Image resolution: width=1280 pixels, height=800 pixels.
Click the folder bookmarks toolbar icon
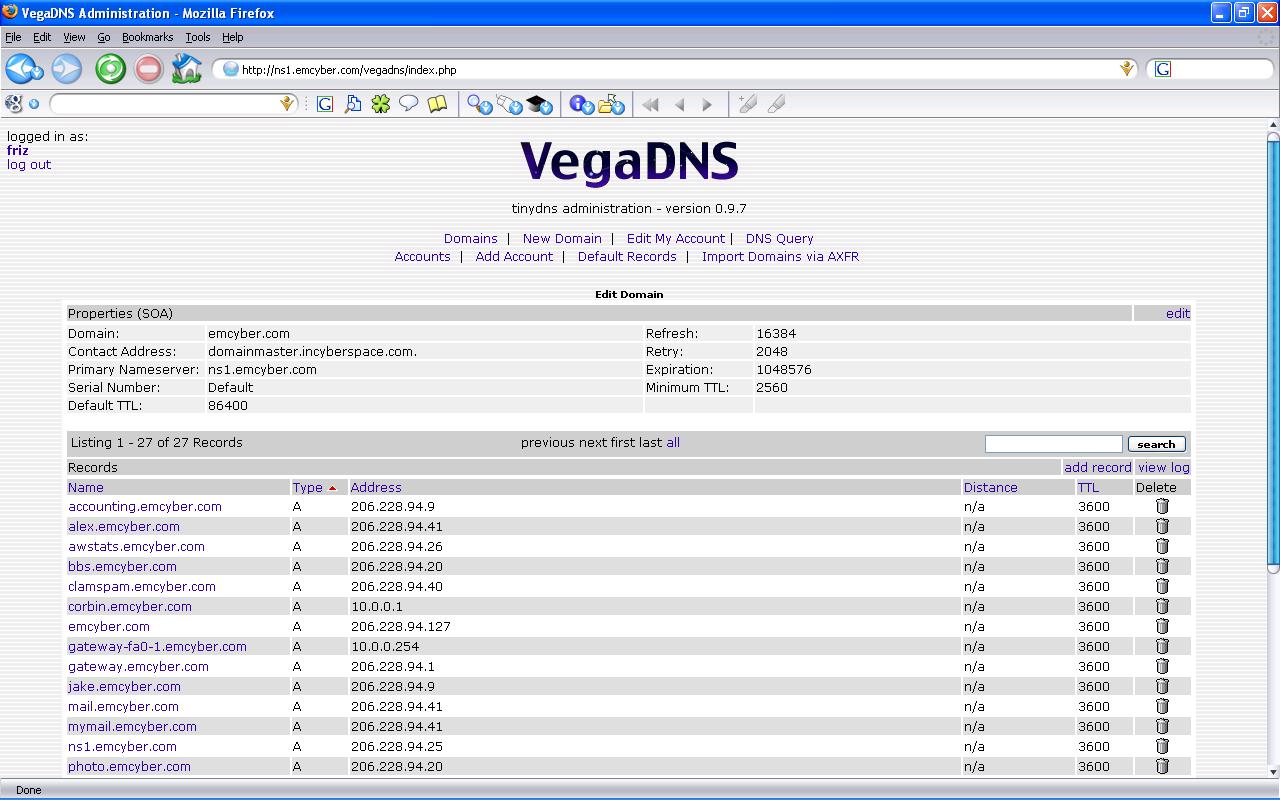(x=611, y=104)
